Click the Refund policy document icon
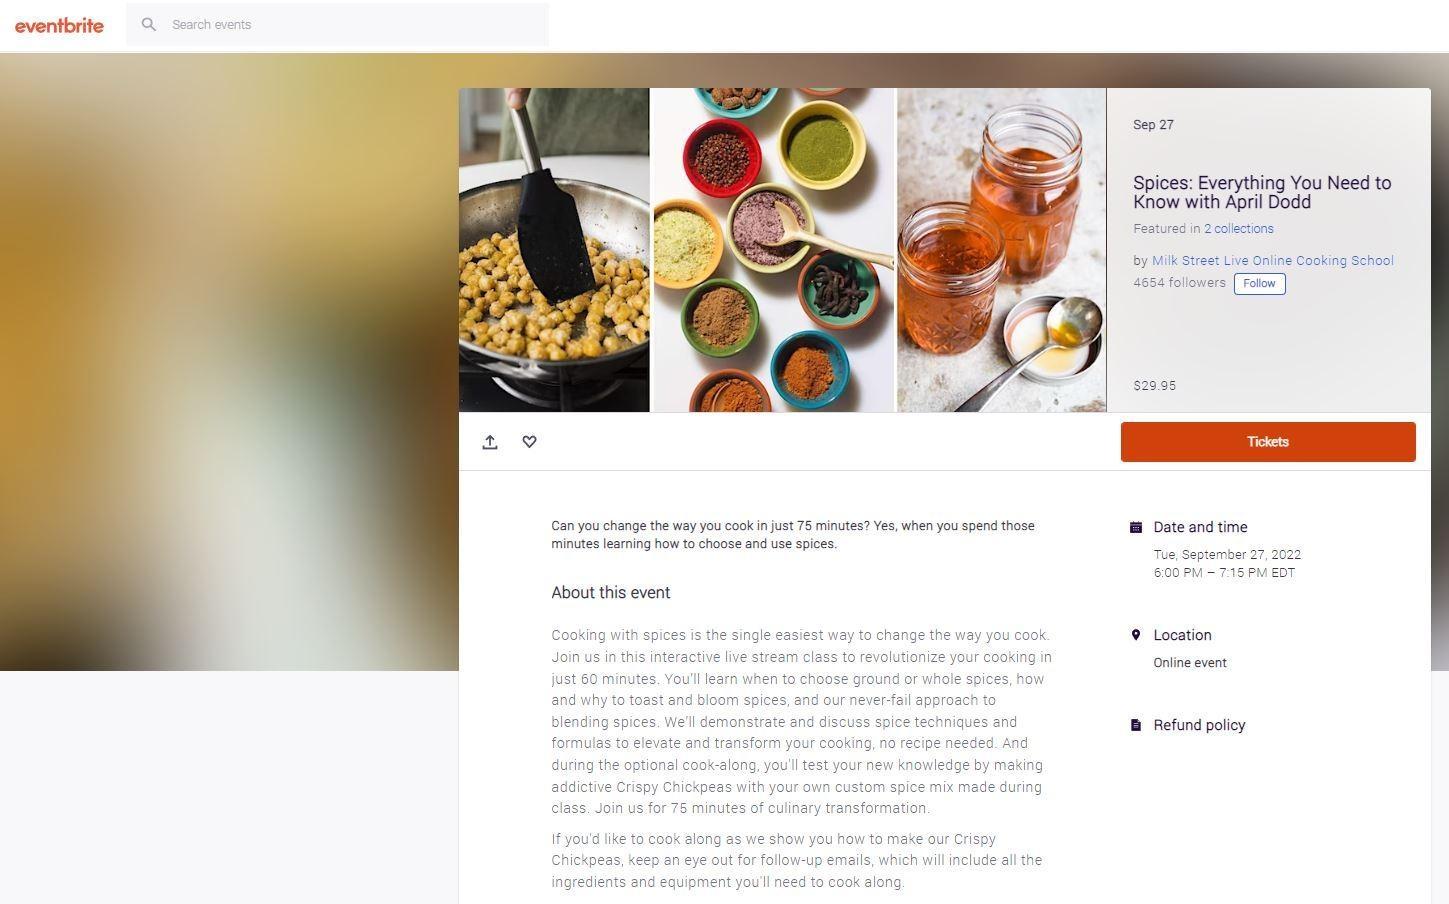 pyautogui.click(x=1136, y=725)
